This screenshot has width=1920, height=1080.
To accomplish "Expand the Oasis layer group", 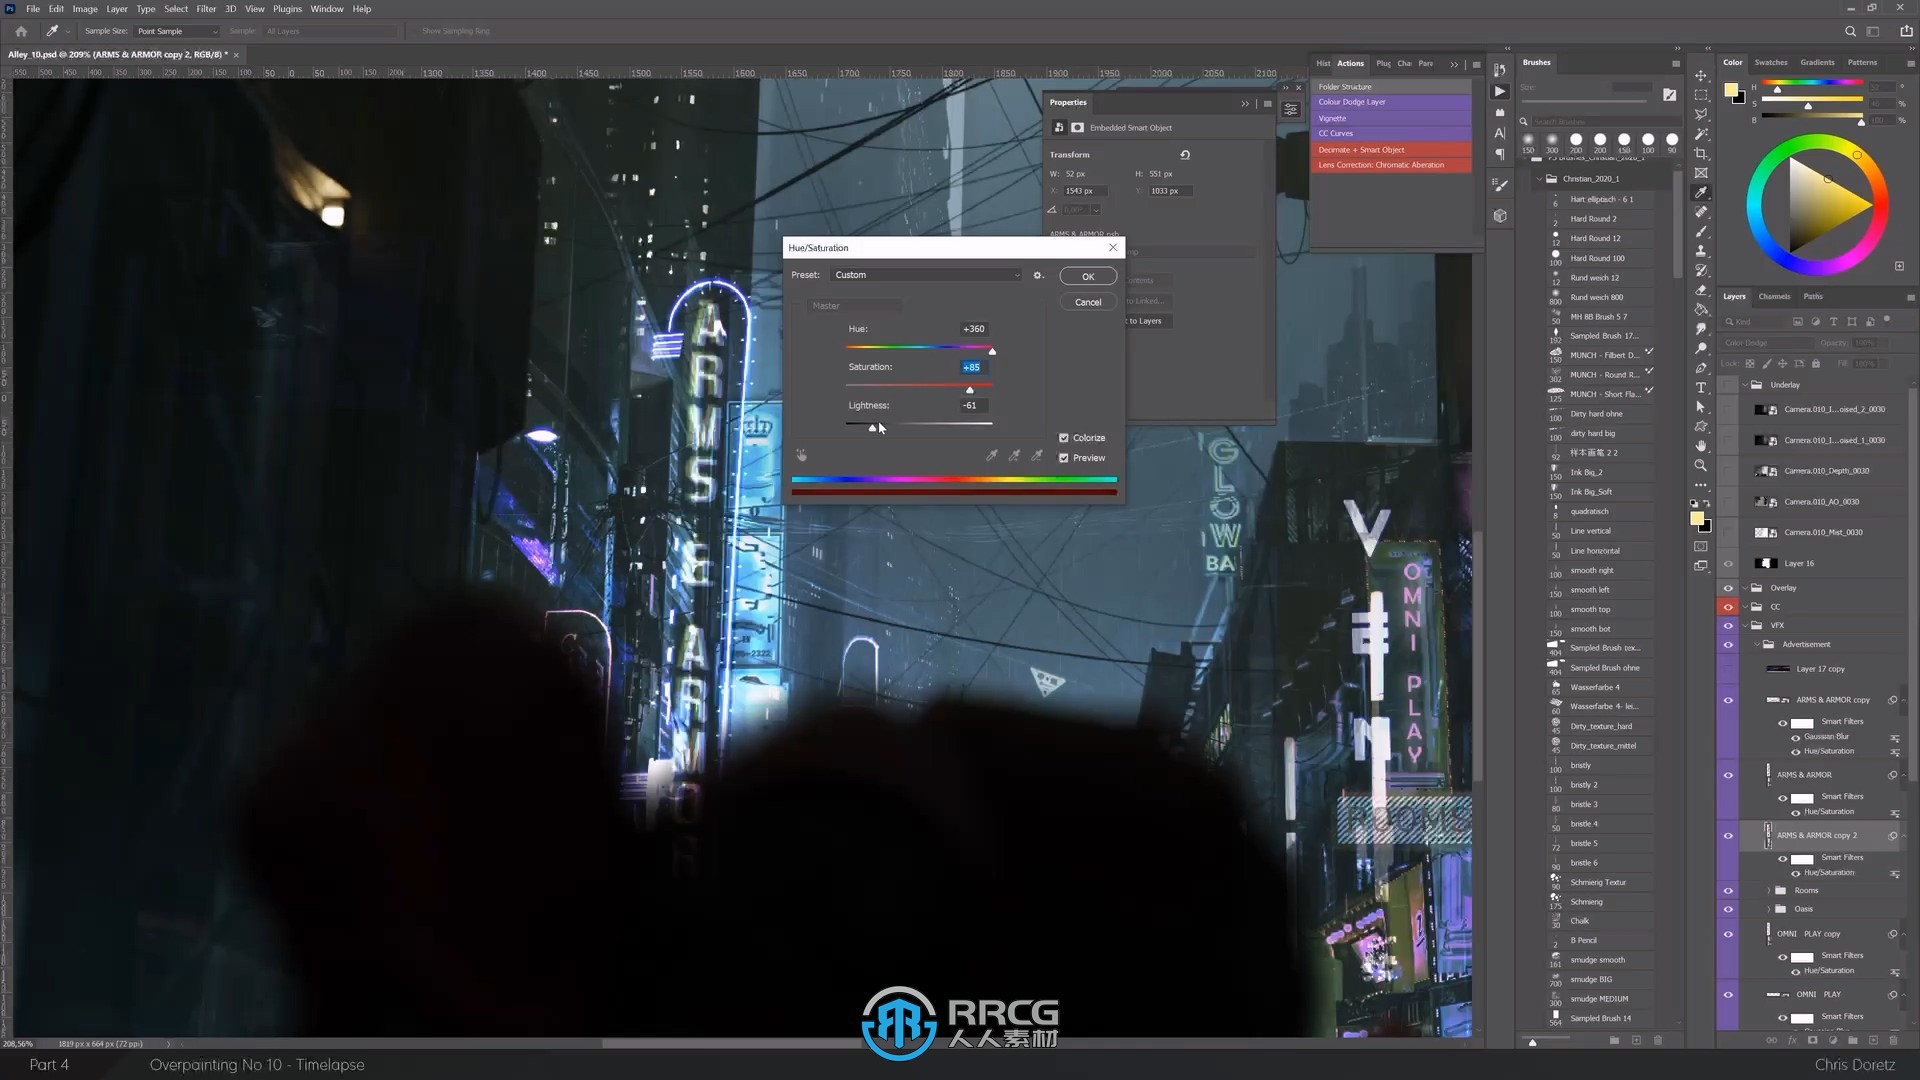I will [x=1768, y=909].
